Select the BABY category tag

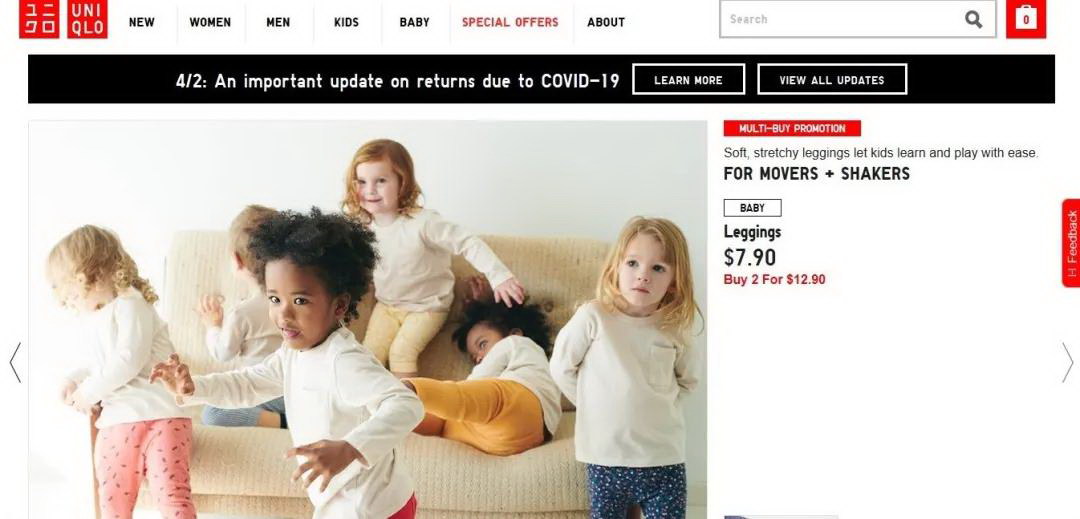[752, 208]
